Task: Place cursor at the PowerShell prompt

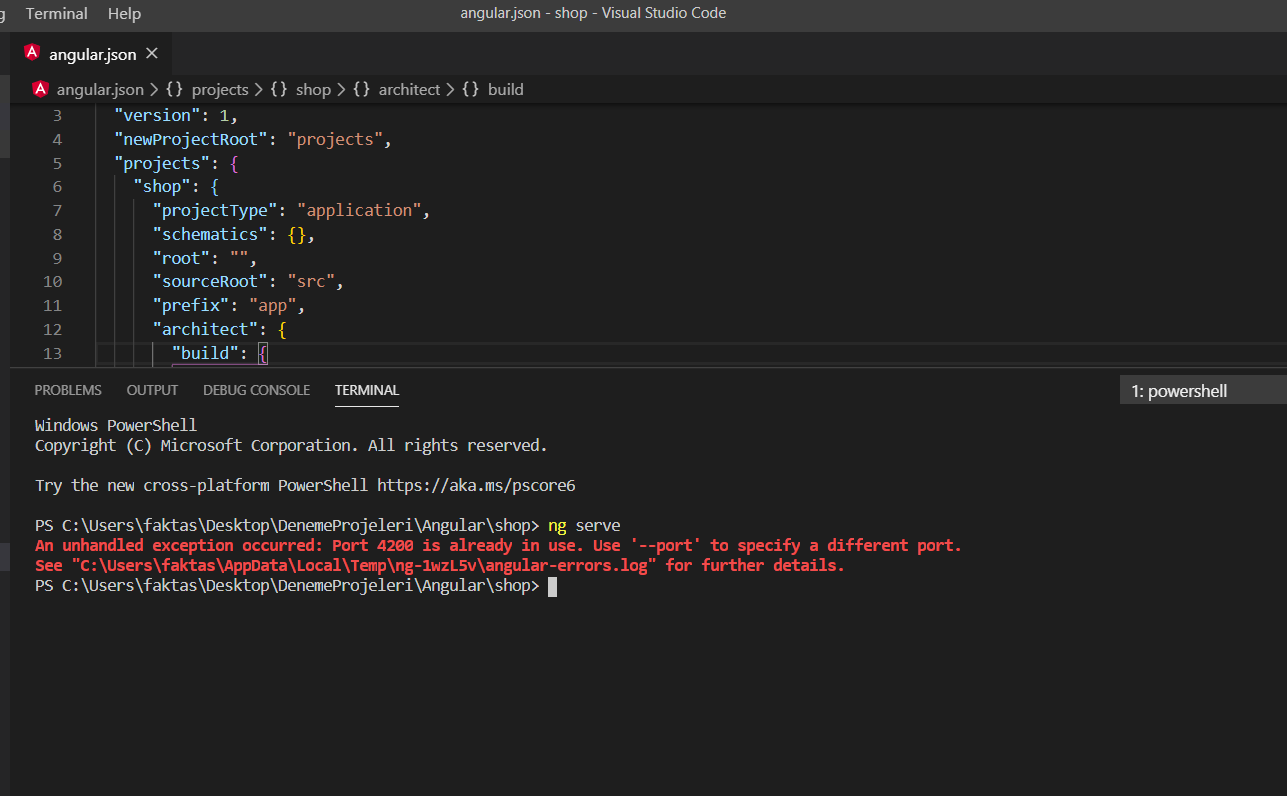Action: 552,586
